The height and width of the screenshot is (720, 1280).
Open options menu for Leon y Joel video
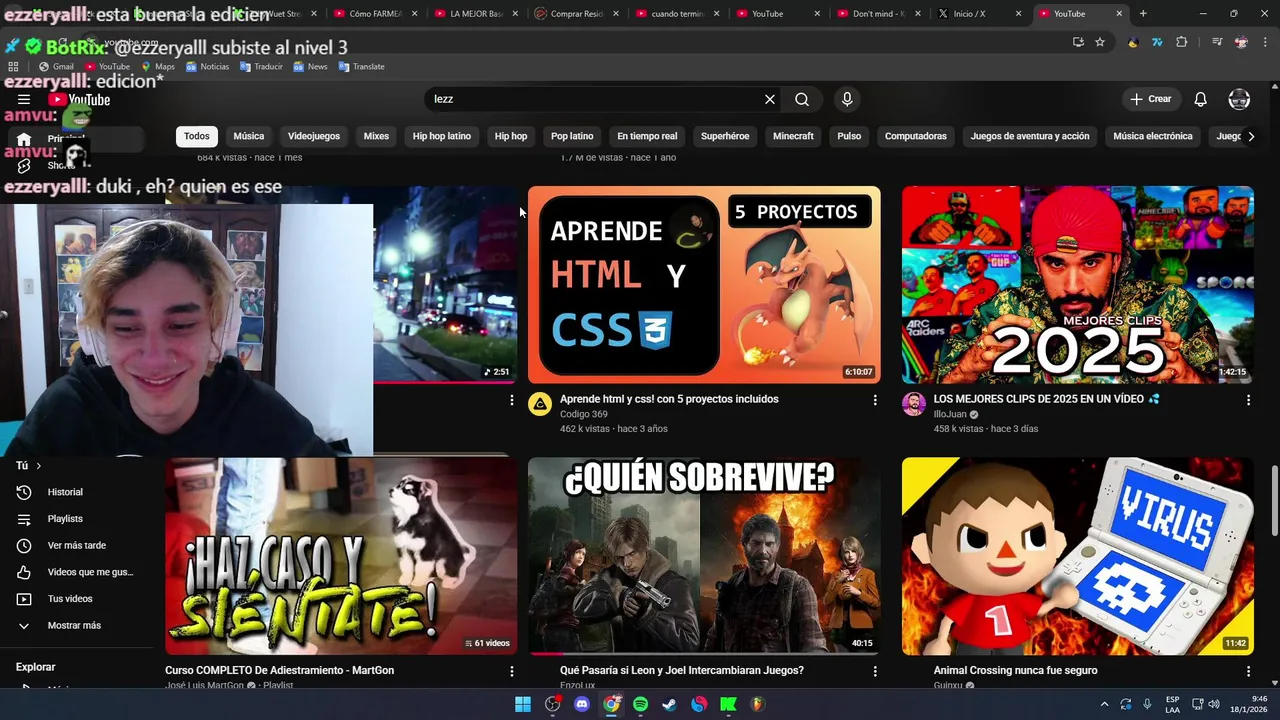(875, 671)
